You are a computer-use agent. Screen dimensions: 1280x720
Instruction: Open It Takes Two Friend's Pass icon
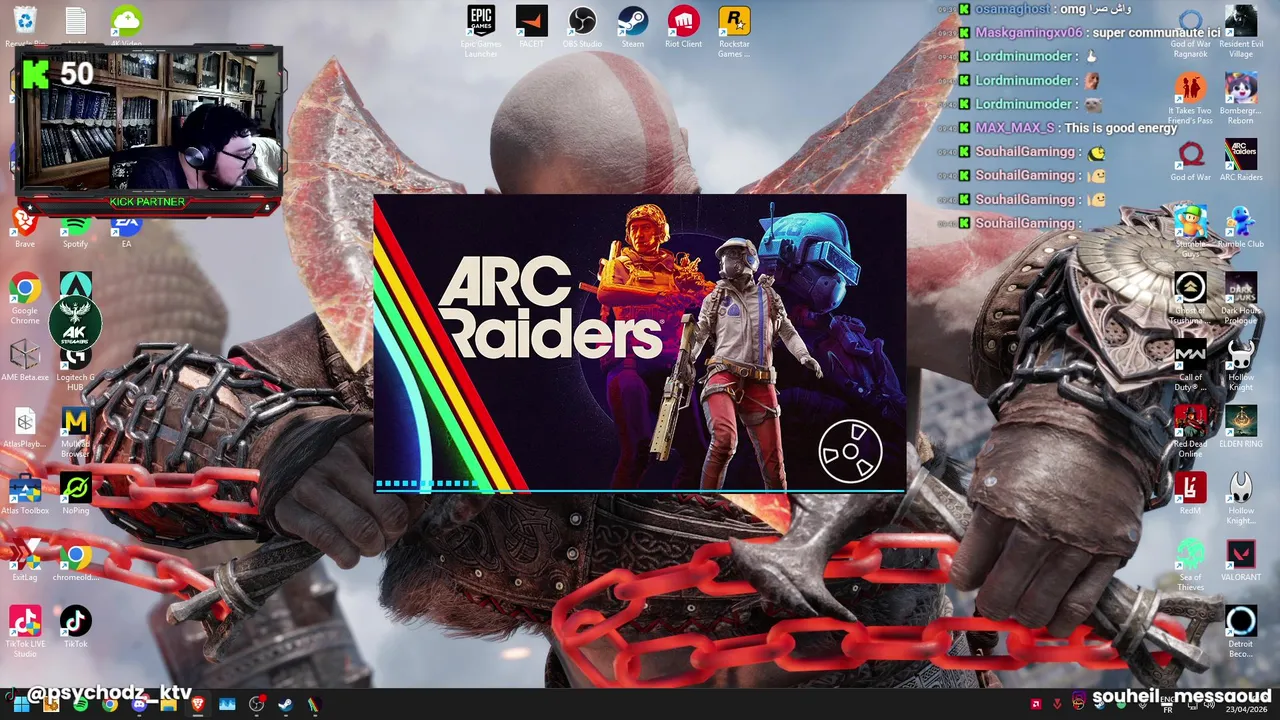(x=1190, y=98)
